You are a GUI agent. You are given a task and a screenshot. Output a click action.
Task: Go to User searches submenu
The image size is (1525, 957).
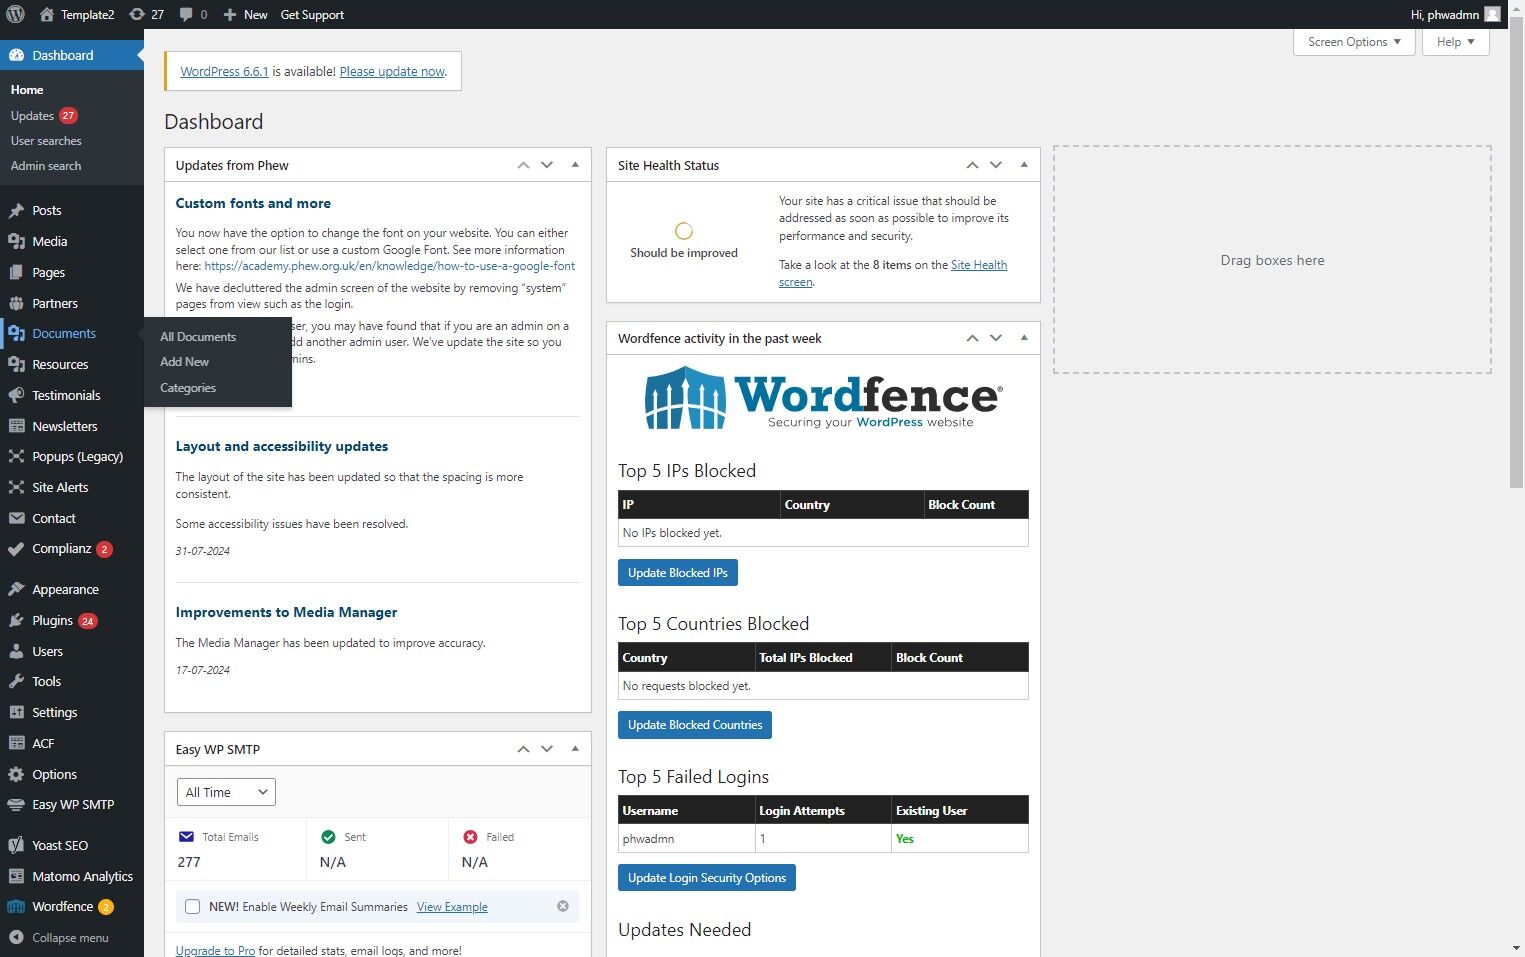(x=46, y=141)
